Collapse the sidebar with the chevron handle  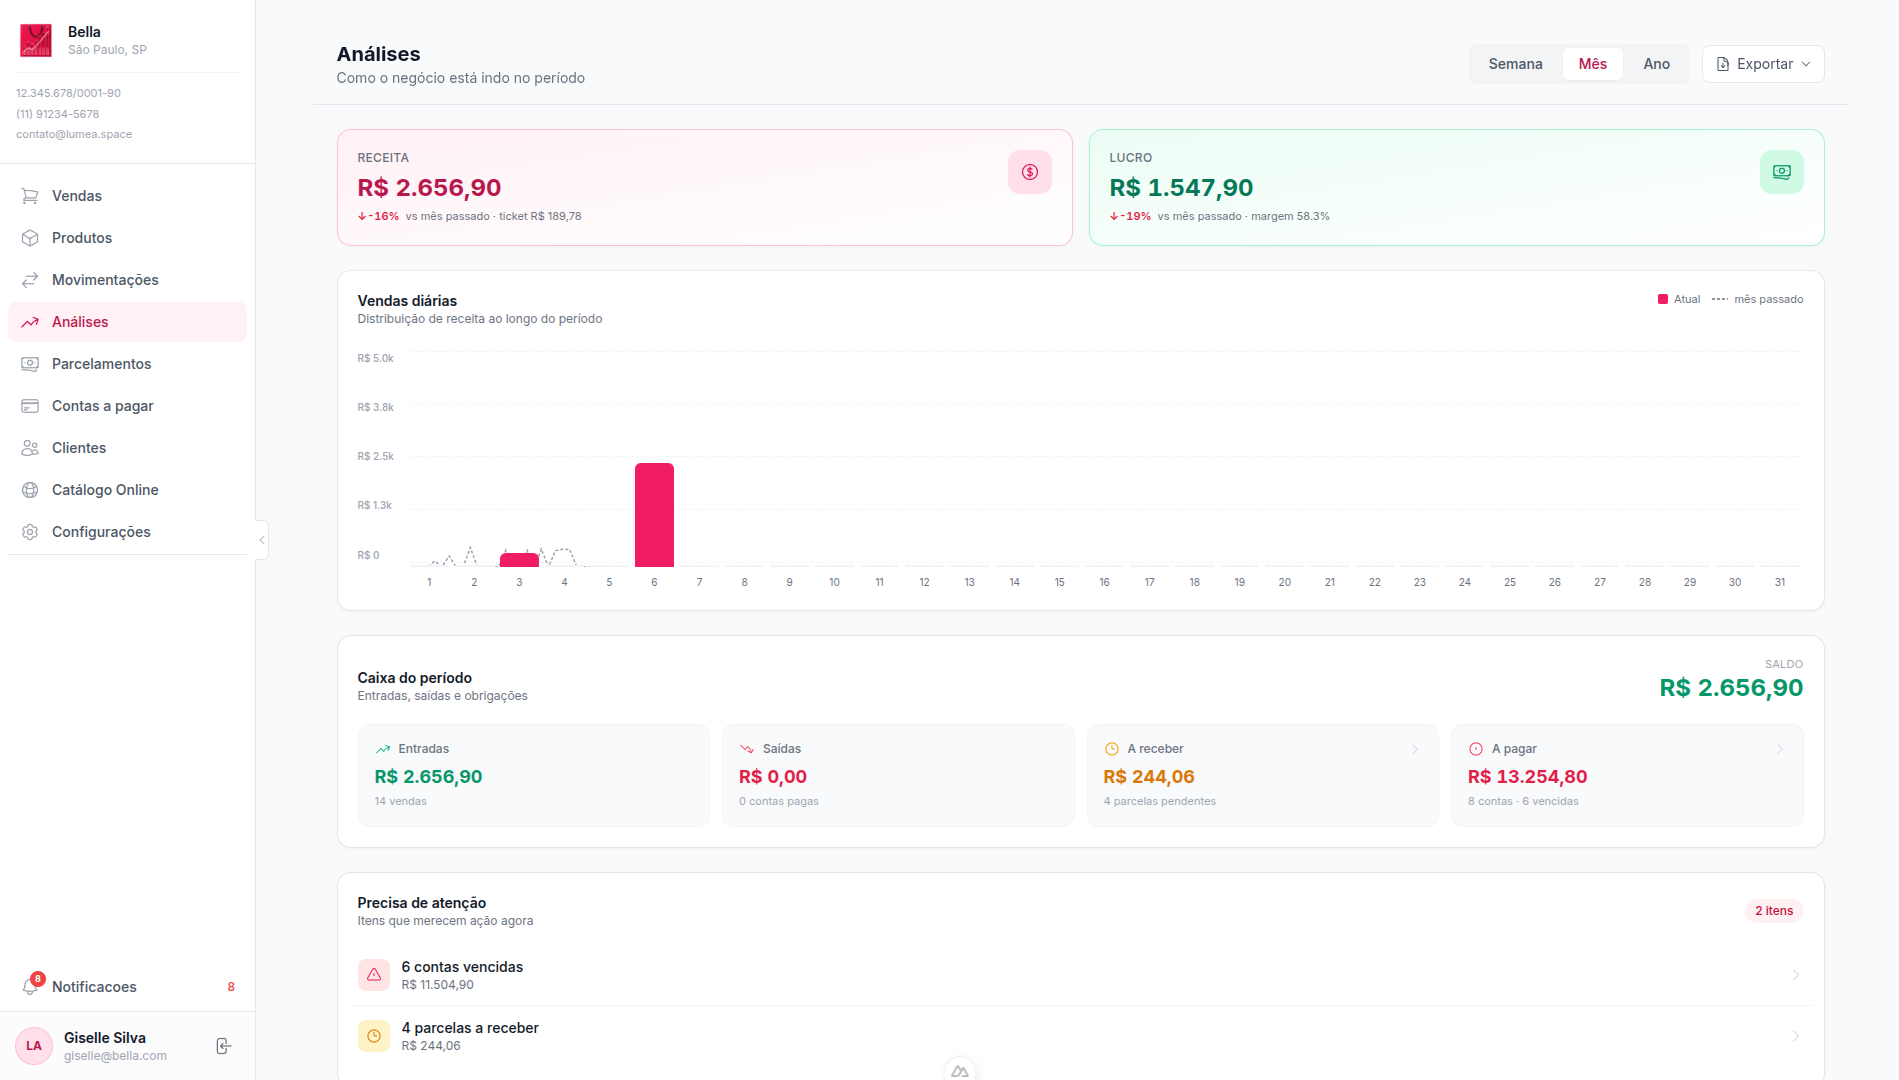click(x=262, y=540)
